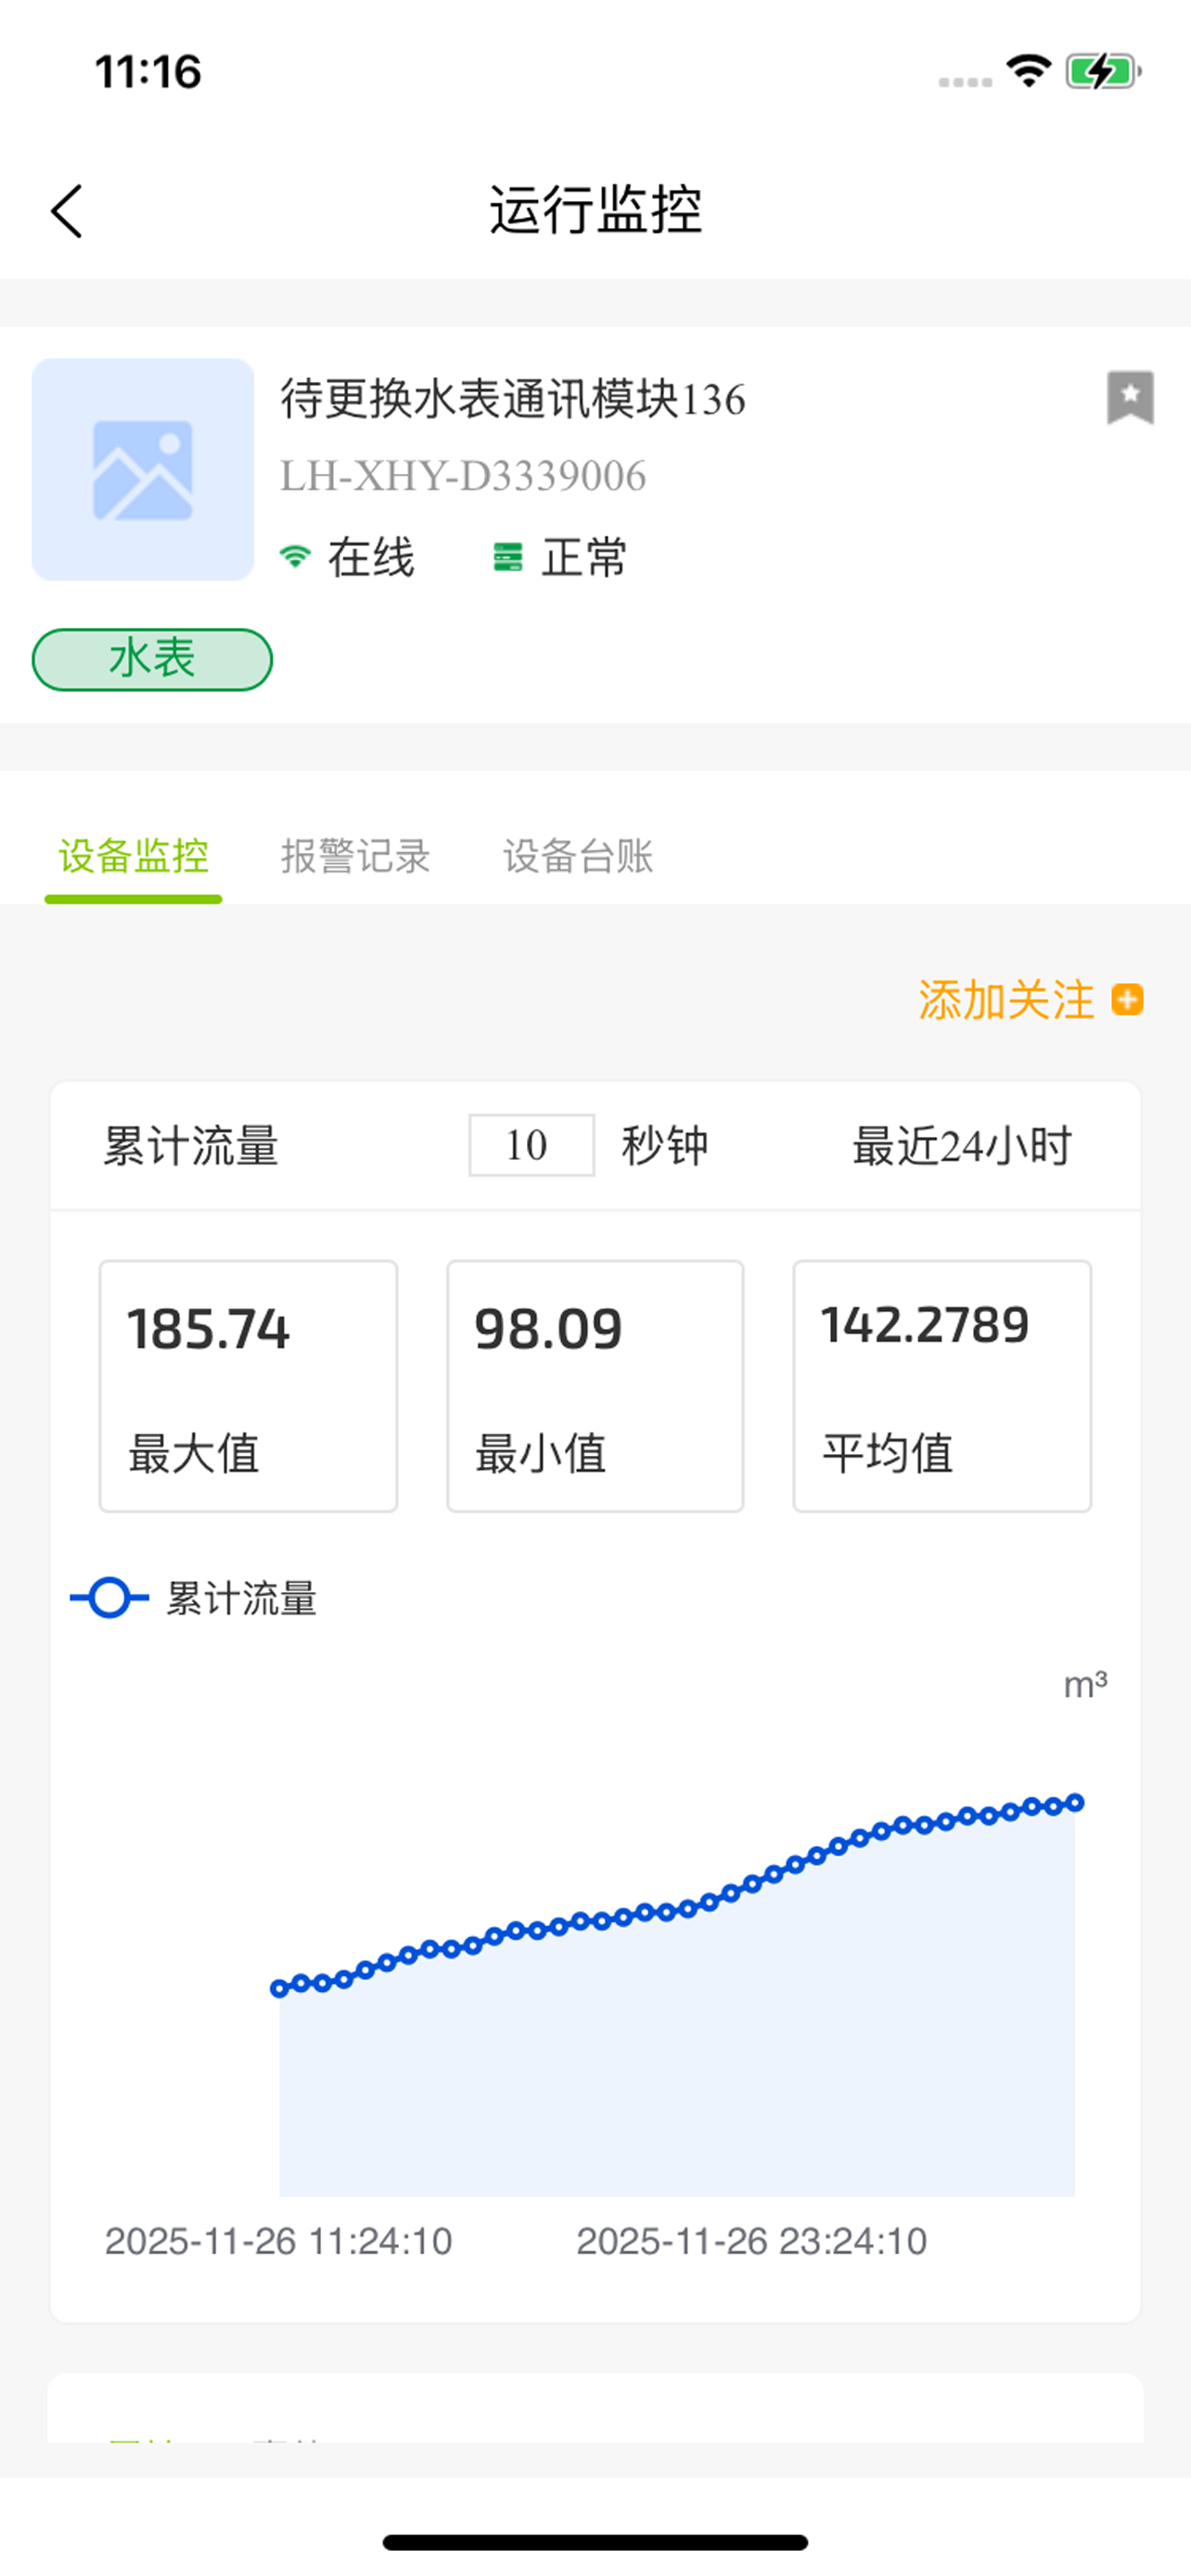This screenshot has height=2576, width=1191.
Task: Tap the 累计流量 panel title
Action: click(191, 1146)
